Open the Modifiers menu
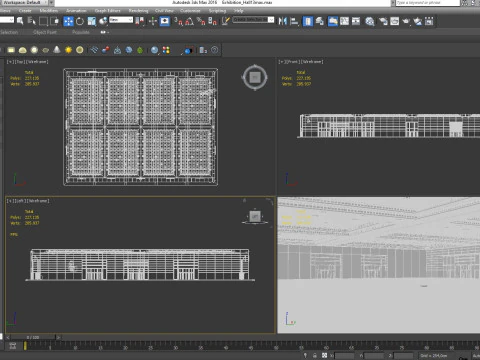This screenshot has height=360, width=480. (48, 11)
